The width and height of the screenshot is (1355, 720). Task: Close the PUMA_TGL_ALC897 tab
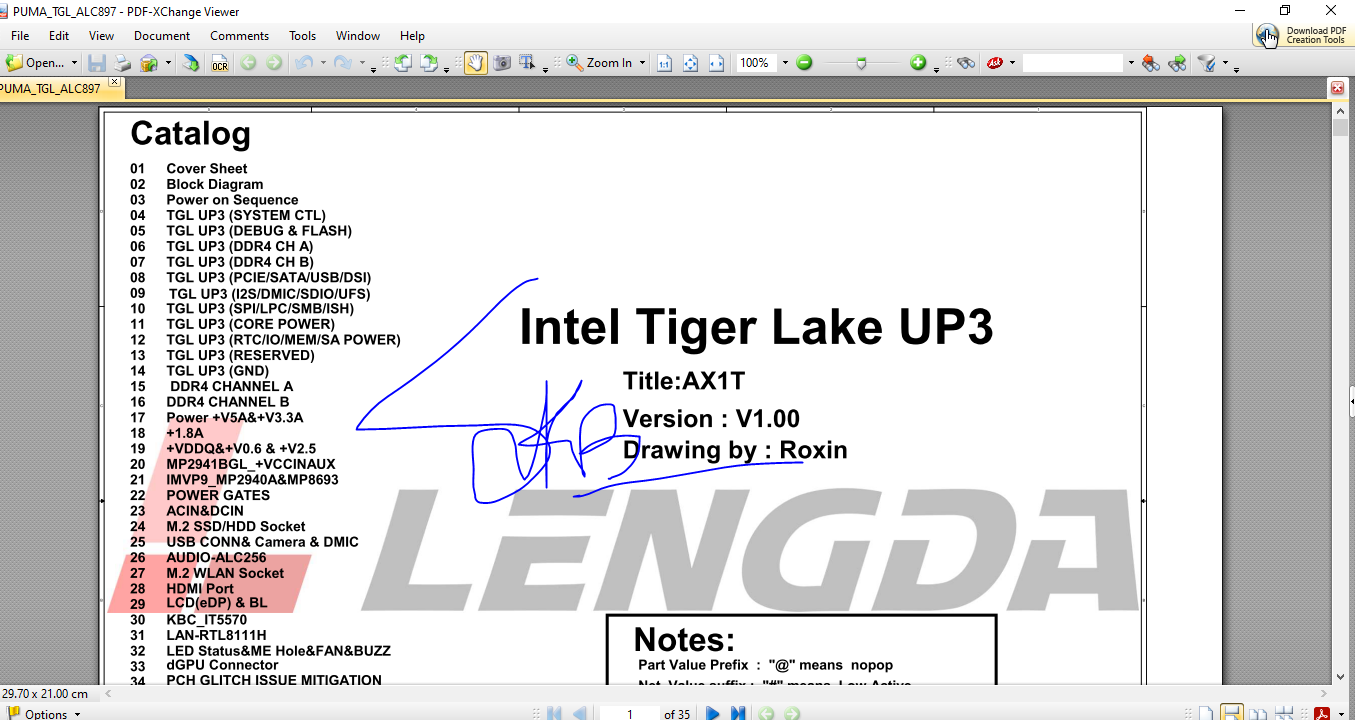(x=115, y=82)
